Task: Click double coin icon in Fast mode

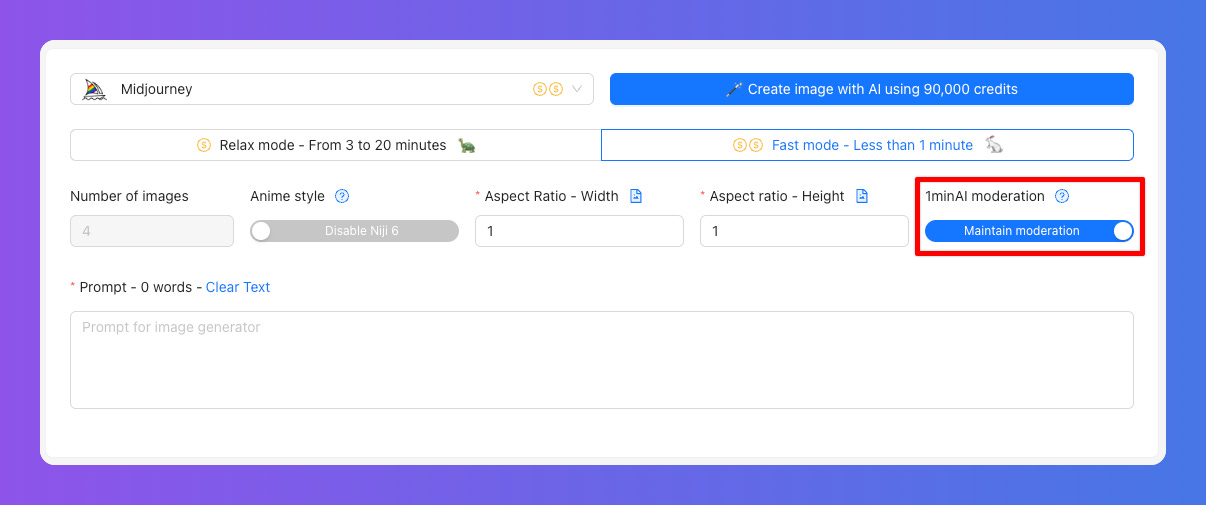Action: [748, 145]
